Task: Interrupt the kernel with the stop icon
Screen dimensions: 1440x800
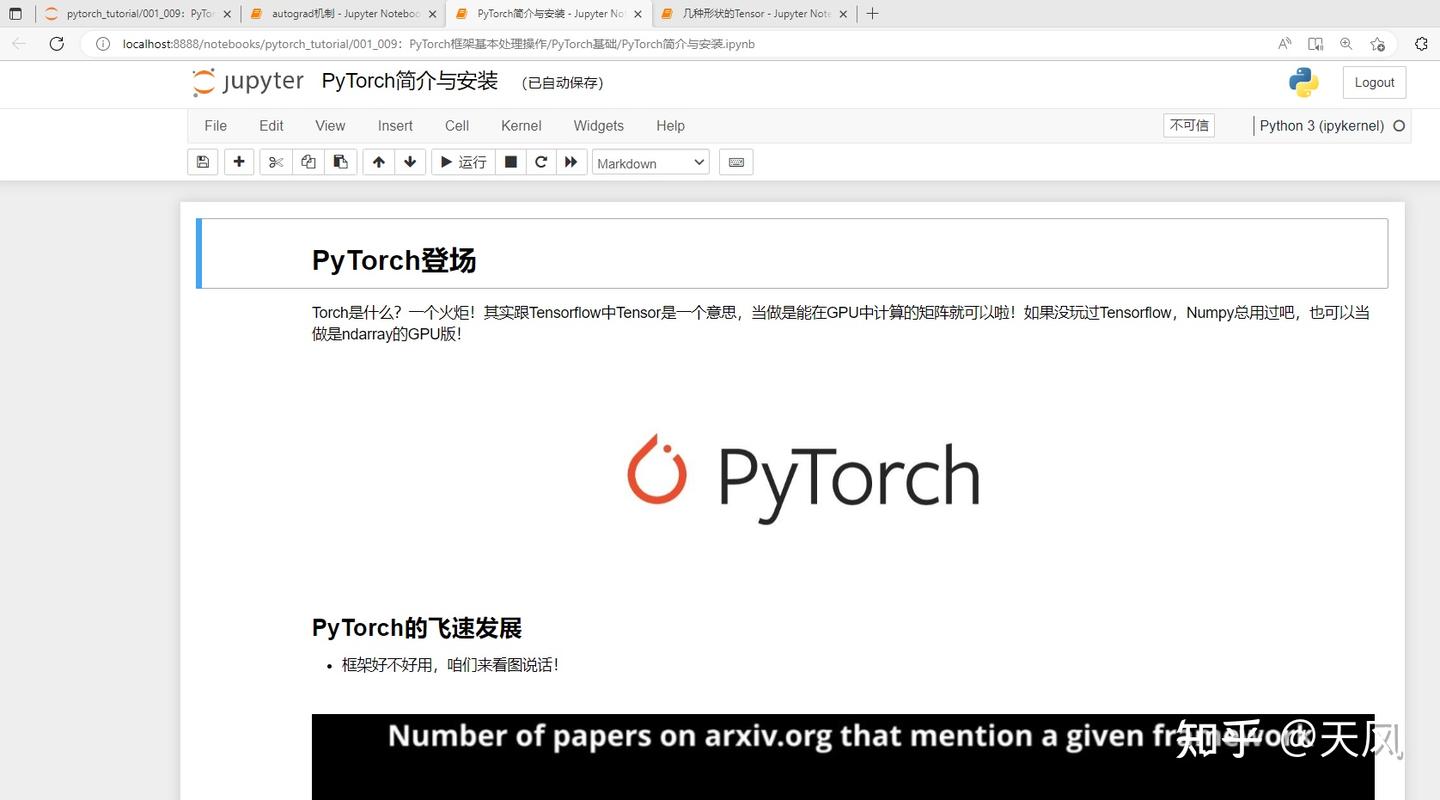Action: [x=510, y=161]
